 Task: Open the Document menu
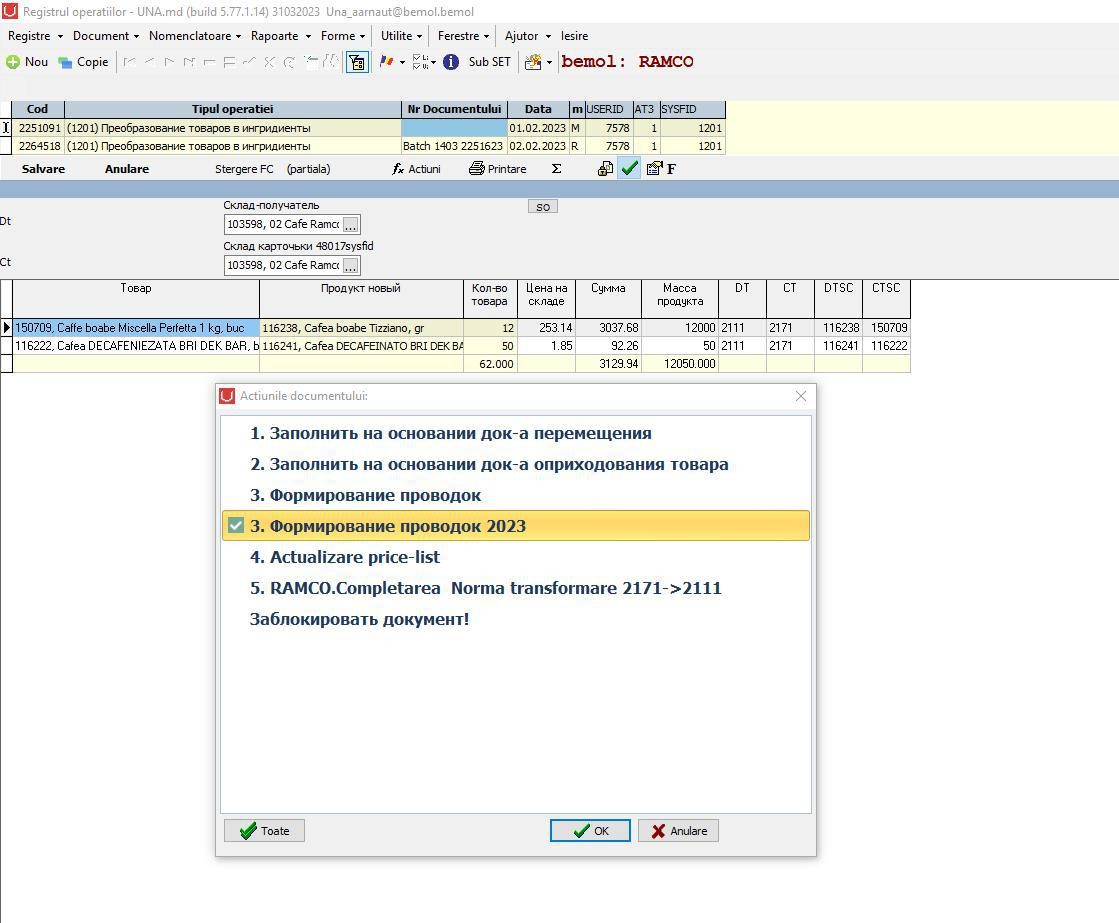(x=106, y=36)
